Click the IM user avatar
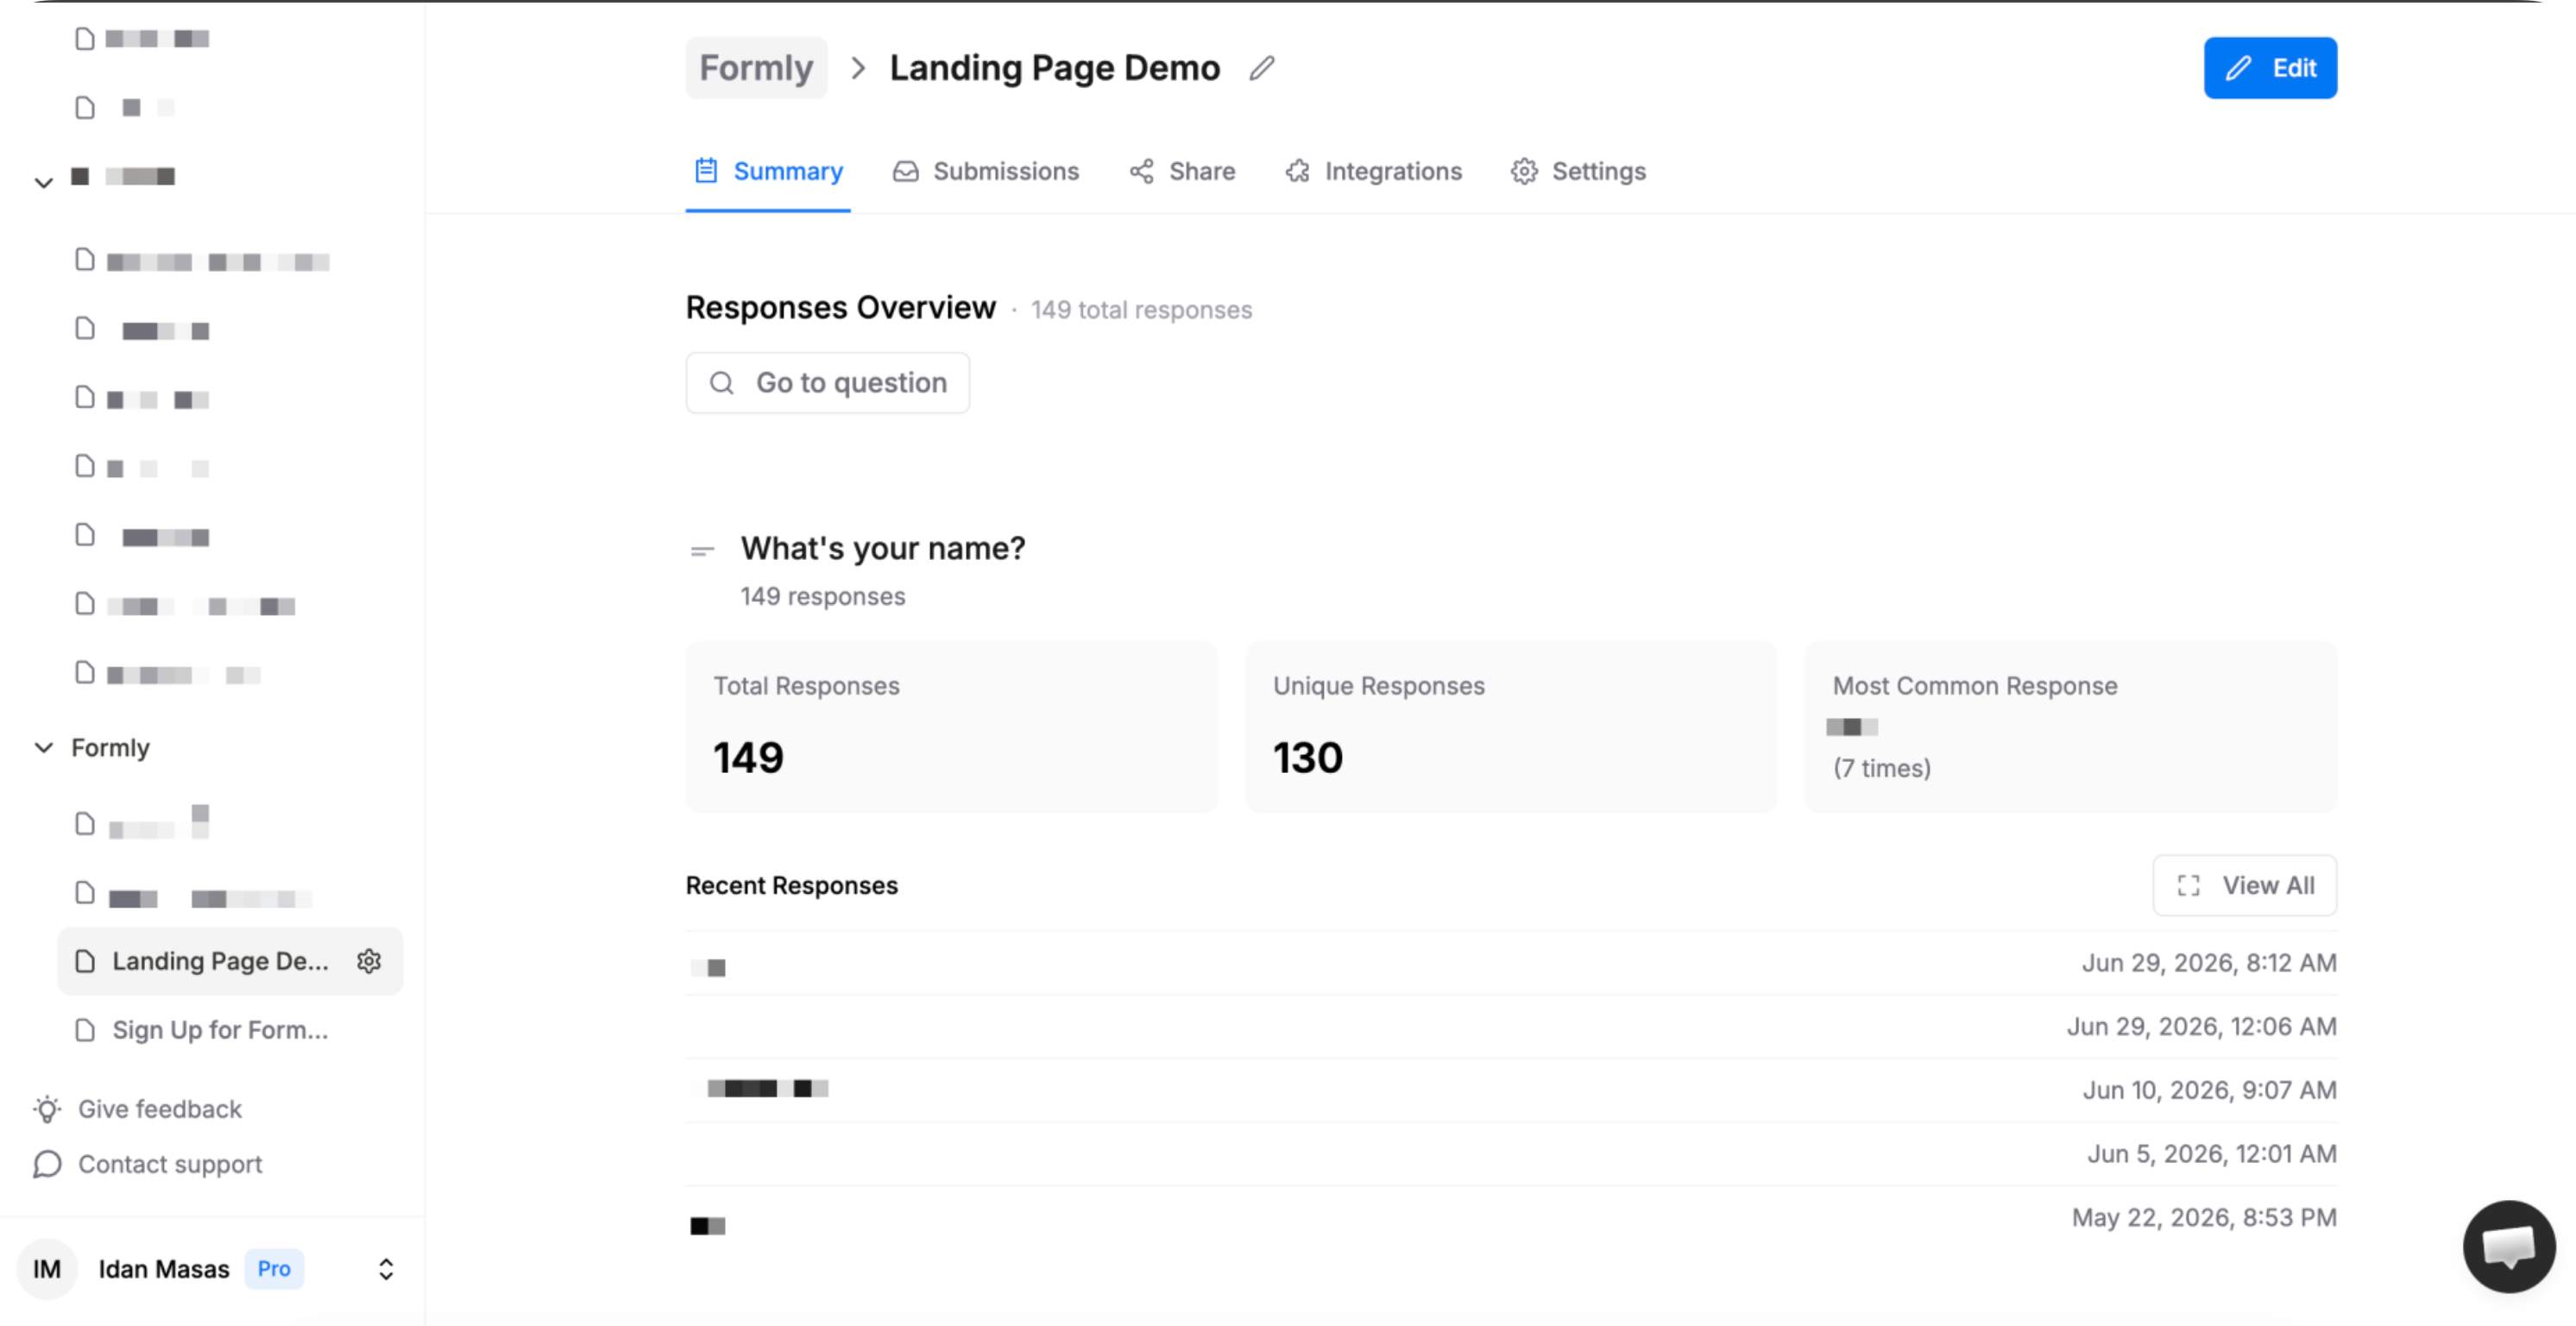The image size is (2576, 1326). 47,1269
